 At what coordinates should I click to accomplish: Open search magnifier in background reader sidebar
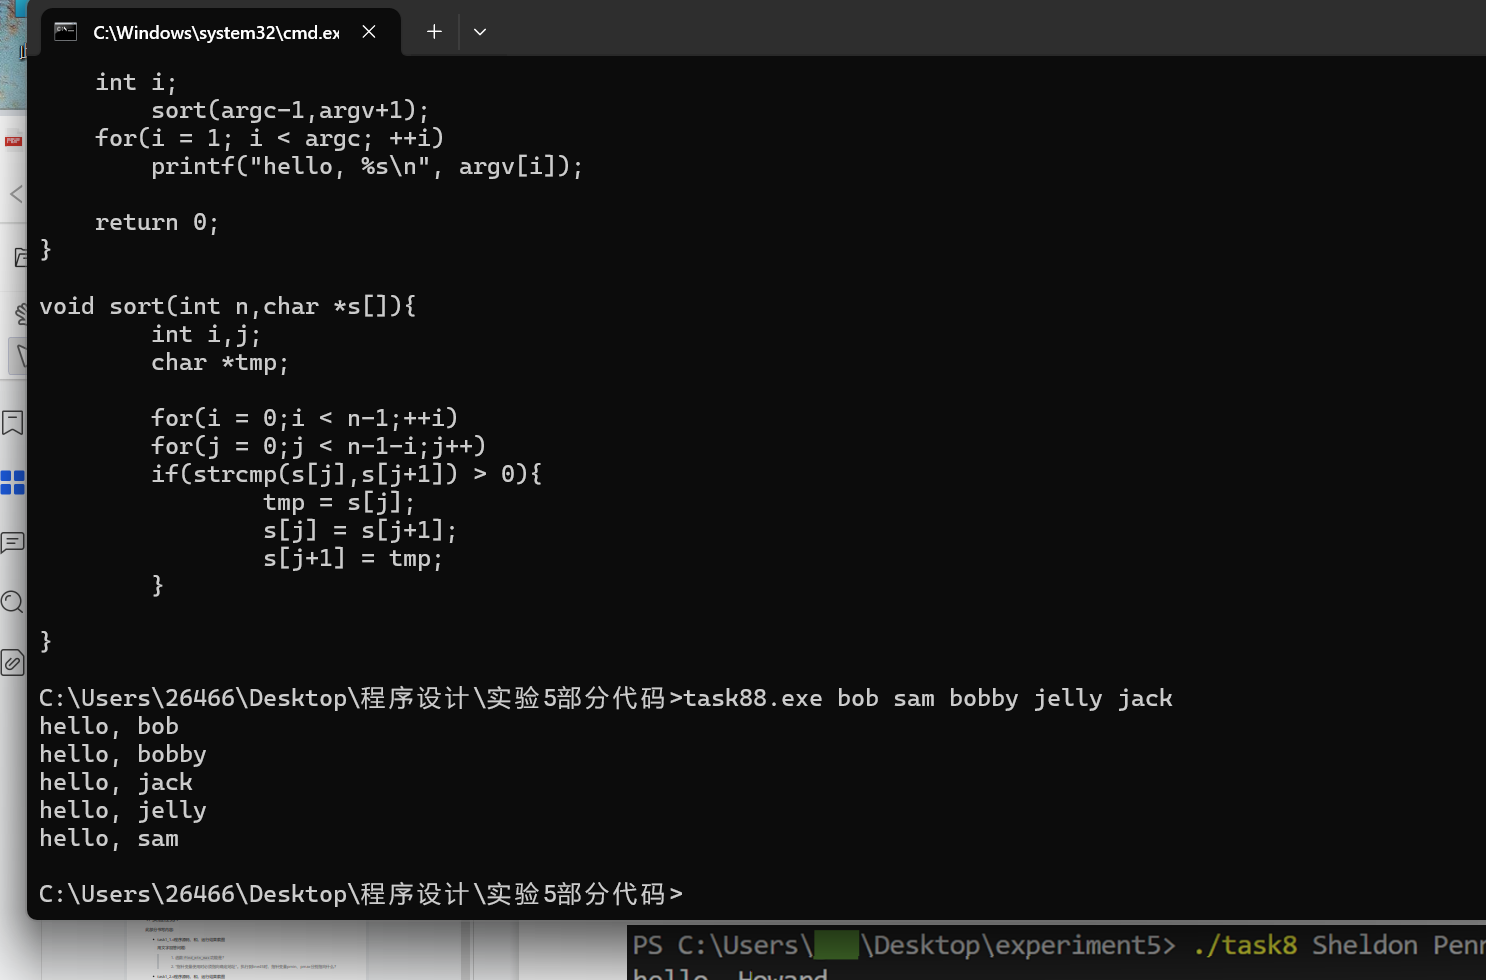[13, 602]
